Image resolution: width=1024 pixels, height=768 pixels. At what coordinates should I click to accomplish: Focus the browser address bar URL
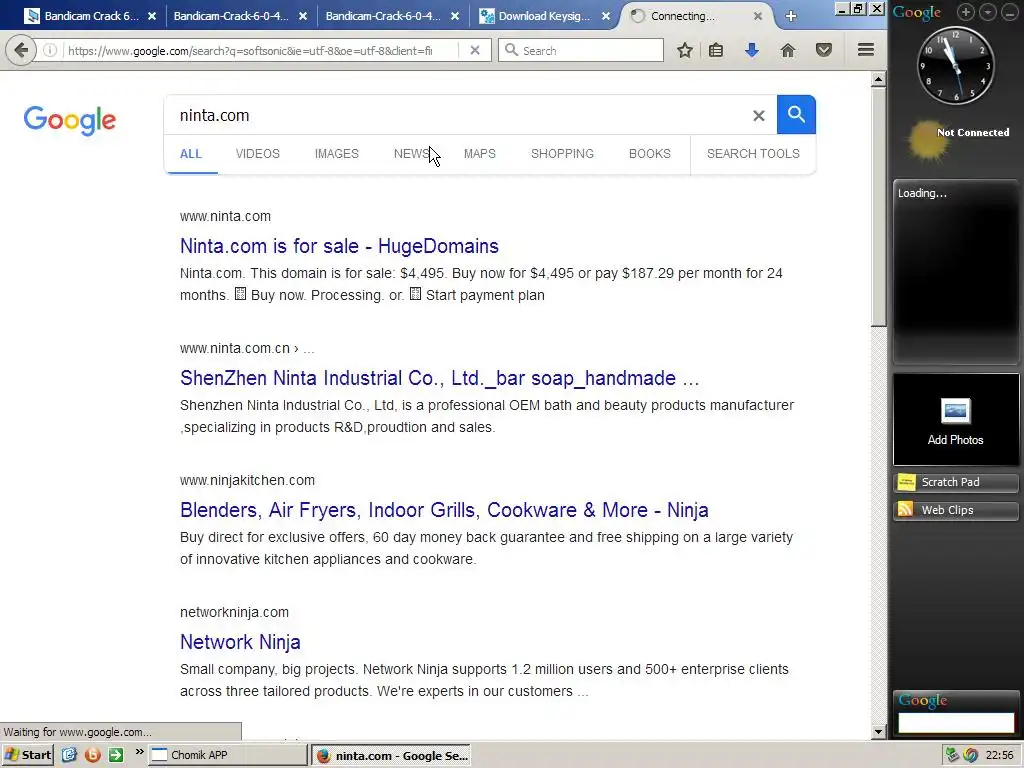point(250,50)
